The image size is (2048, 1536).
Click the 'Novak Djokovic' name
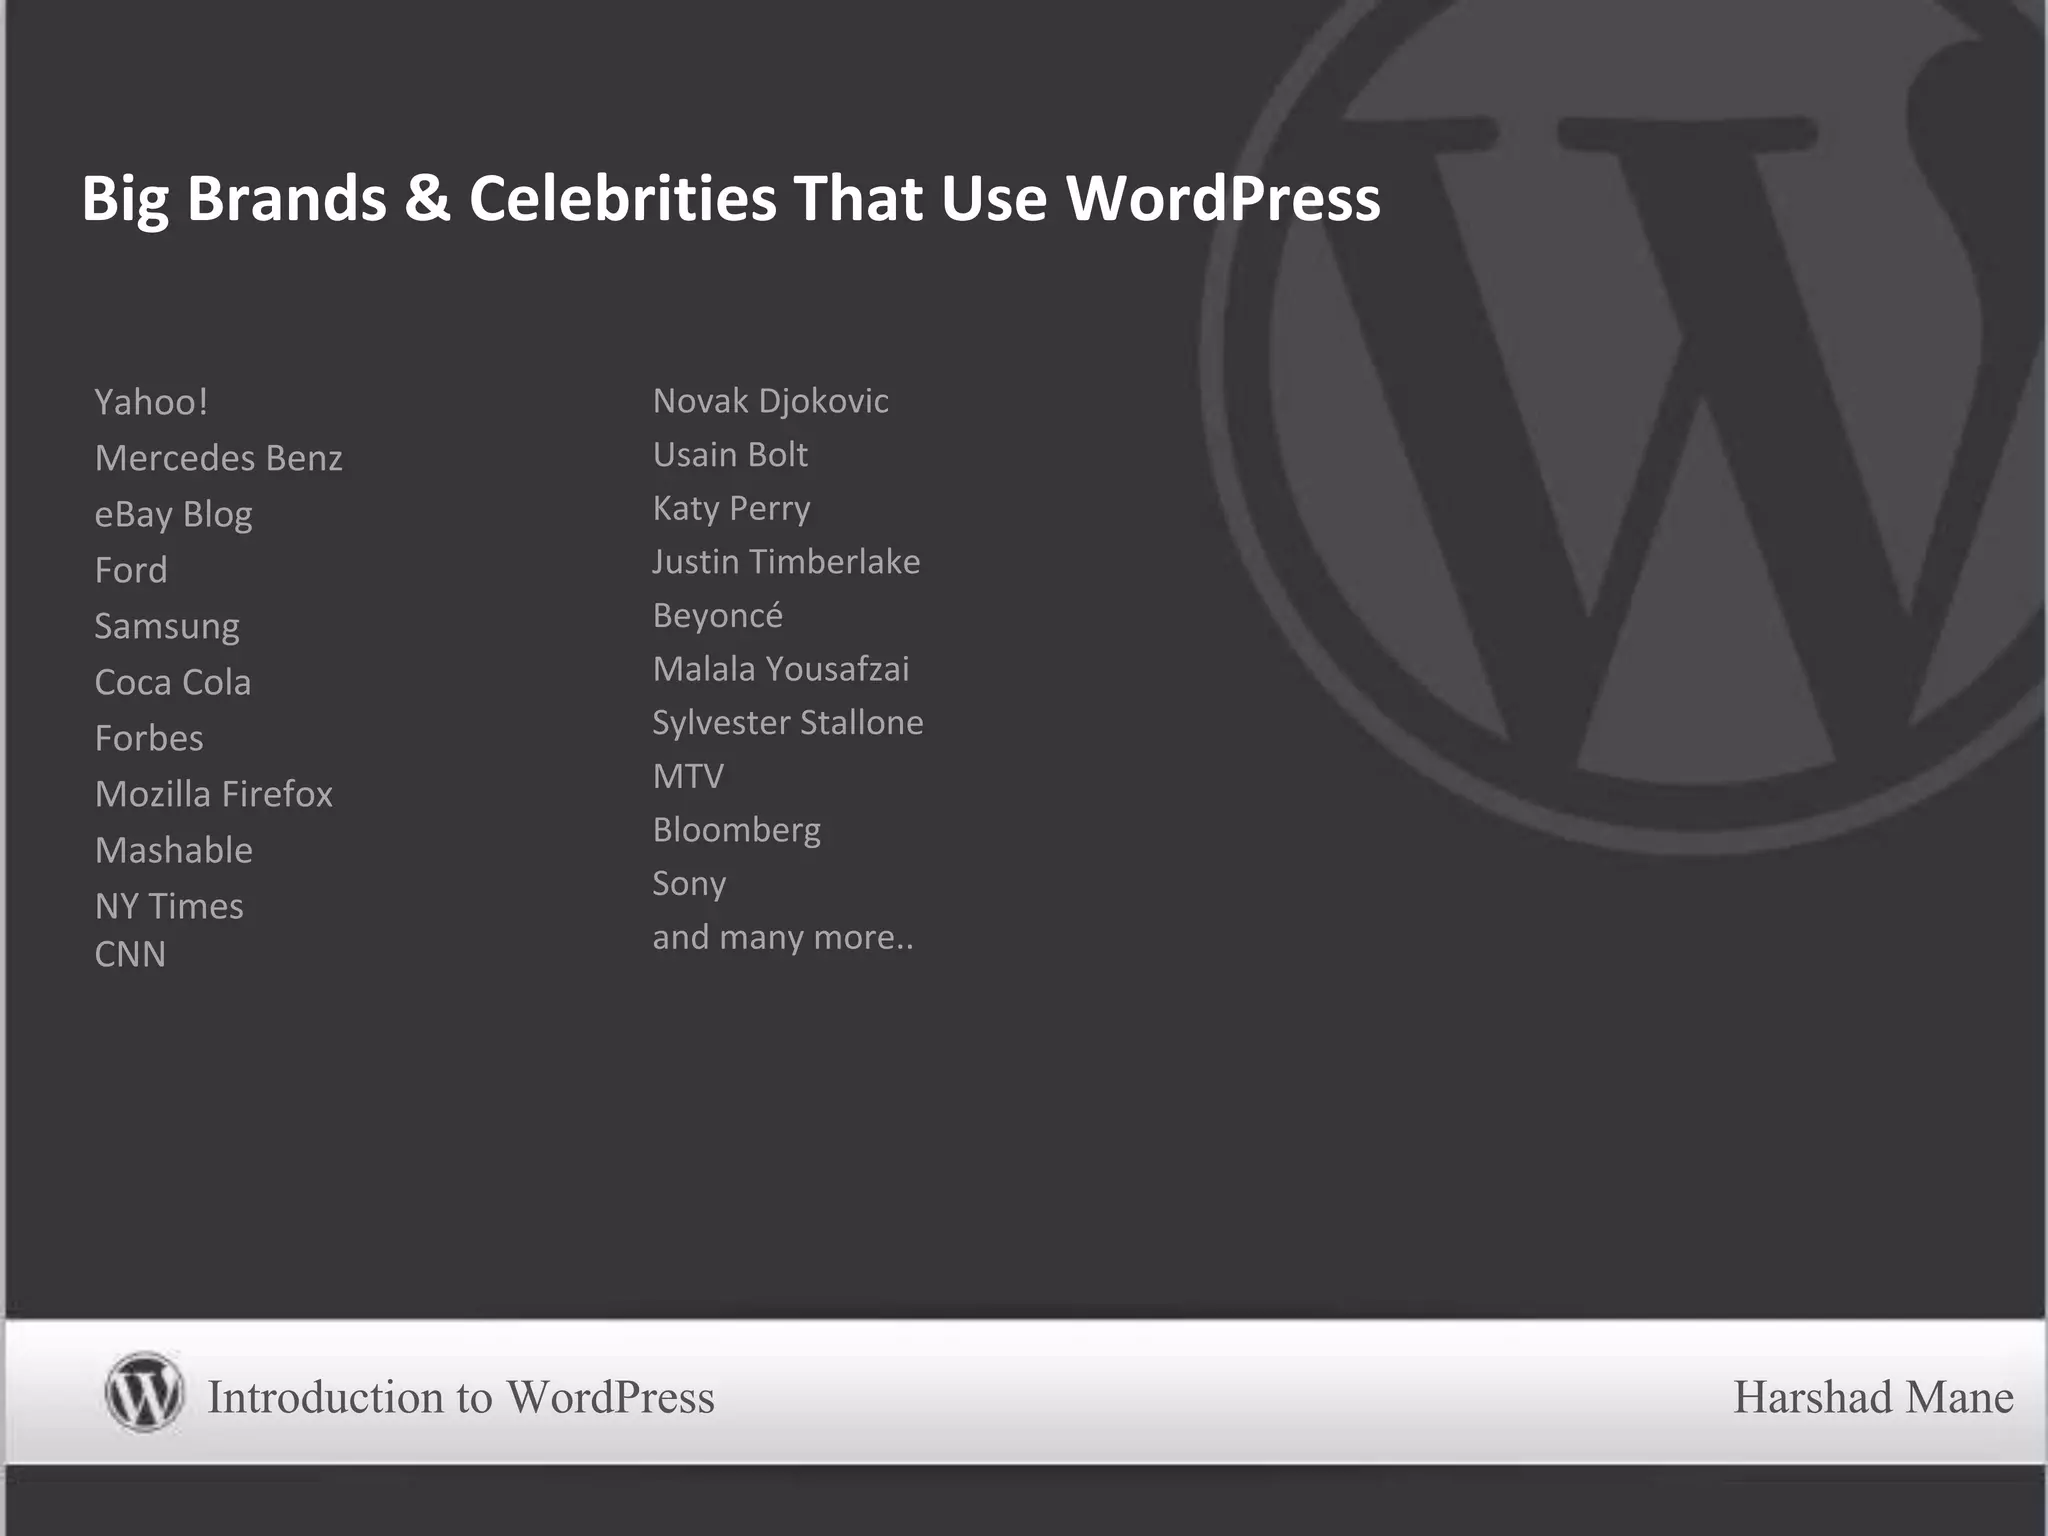tap(771, 402)
